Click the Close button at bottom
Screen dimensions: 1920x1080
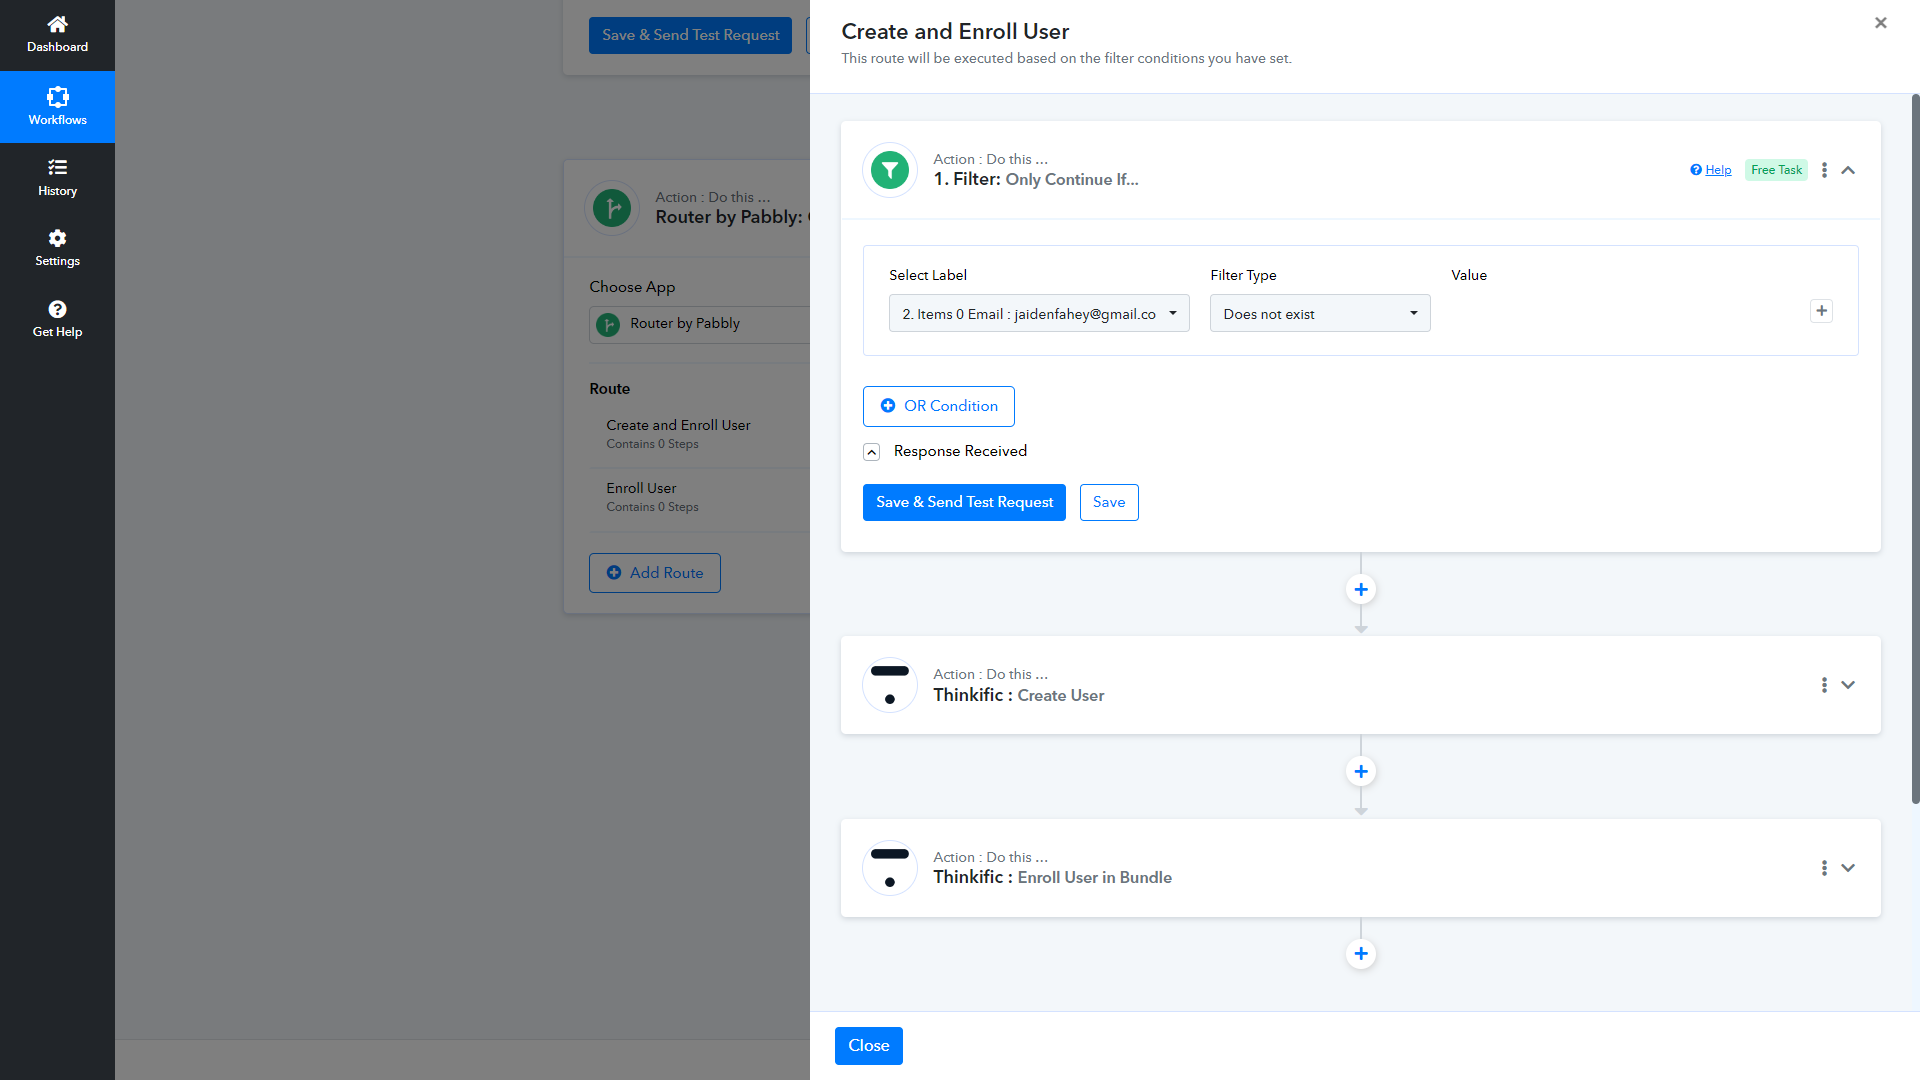868,1045
